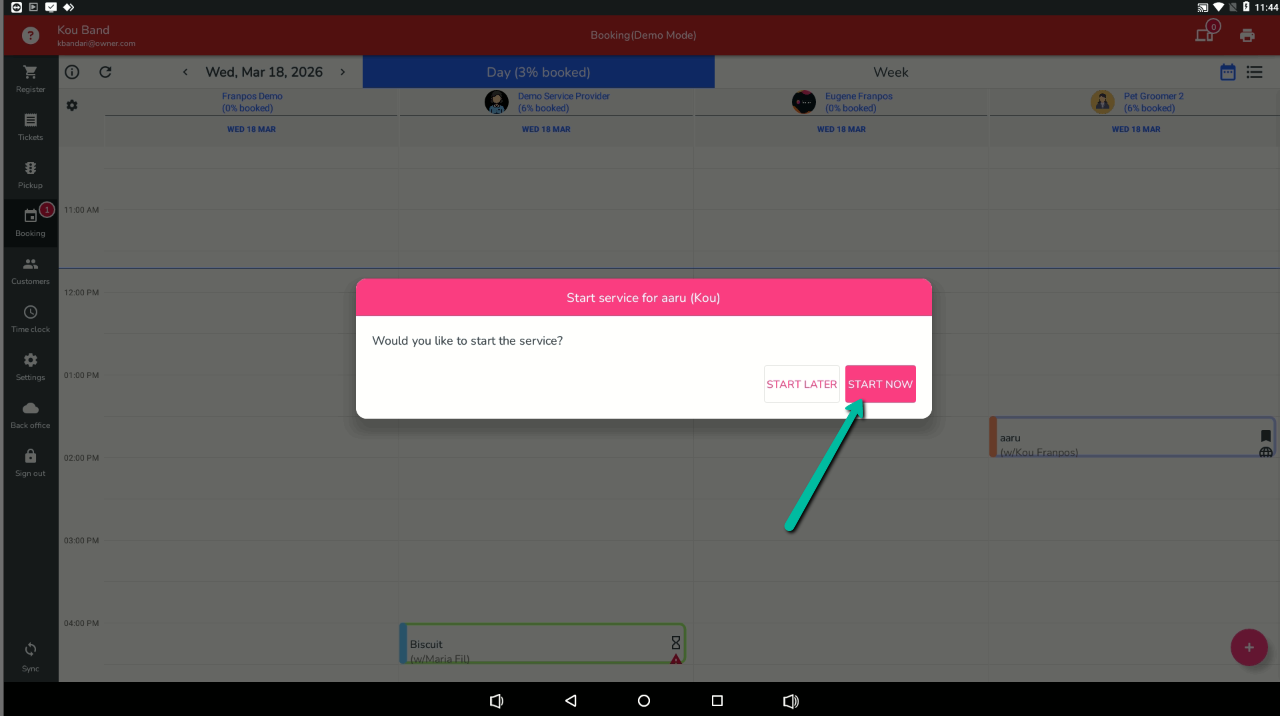Screen dimensions: 1280x716
Task: Click the START NOW button
Action: coord(880,384)
